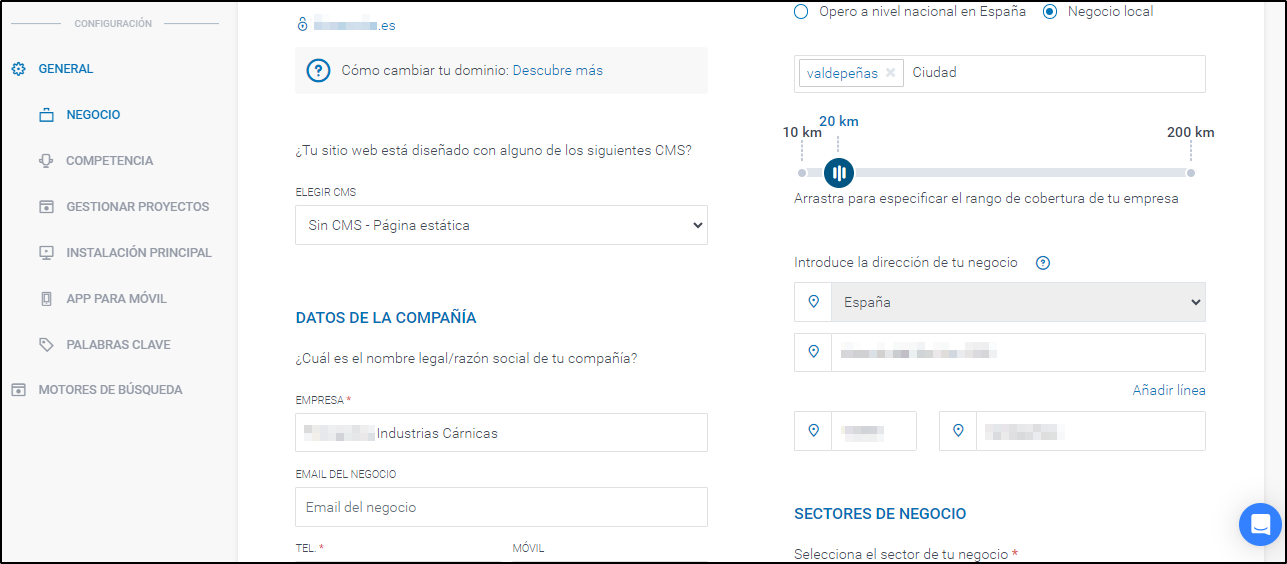Select the 'Negocio local' radio option

pos(1050,12)
